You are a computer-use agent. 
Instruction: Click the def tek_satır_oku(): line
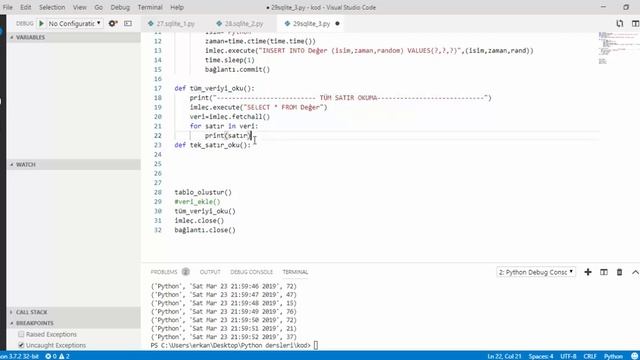coord(213,145)
